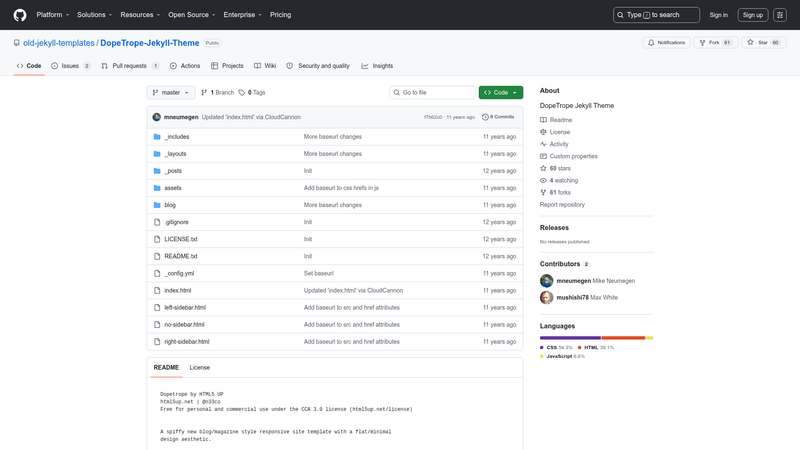Viewport: 800px width, 450px height.
Task: Open the _includes folder
Action: coord(177,137)
